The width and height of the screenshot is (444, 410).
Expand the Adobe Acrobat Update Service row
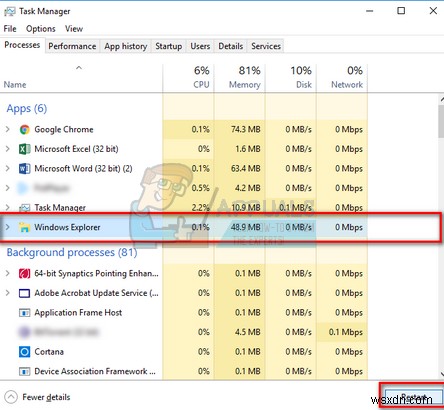8,293
